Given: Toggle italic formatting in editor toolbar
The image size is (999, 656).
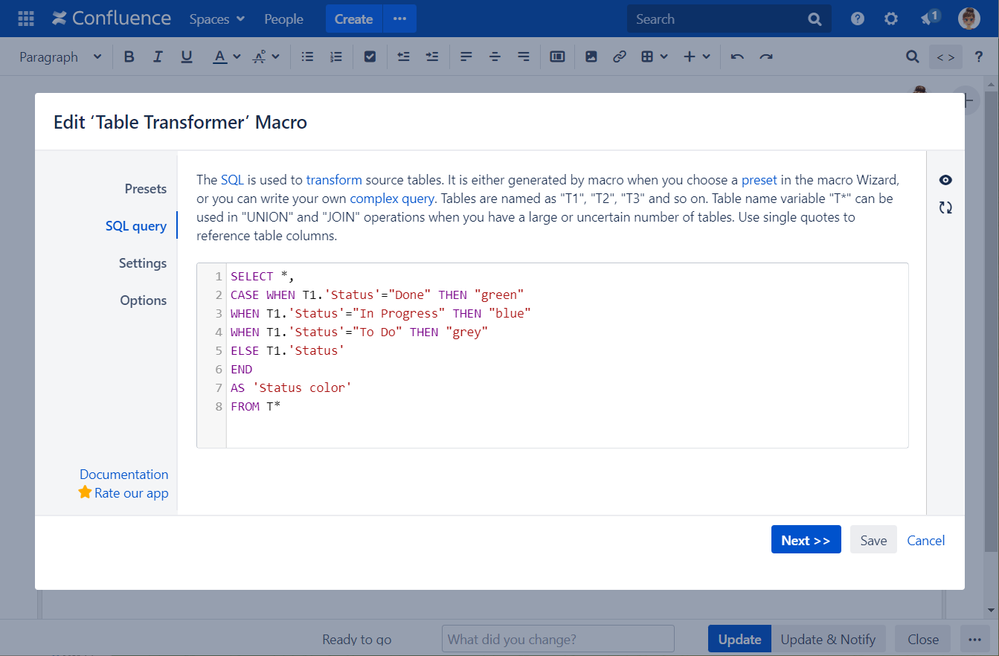Looking at the screenshot, I should click(x=157, y=57).
